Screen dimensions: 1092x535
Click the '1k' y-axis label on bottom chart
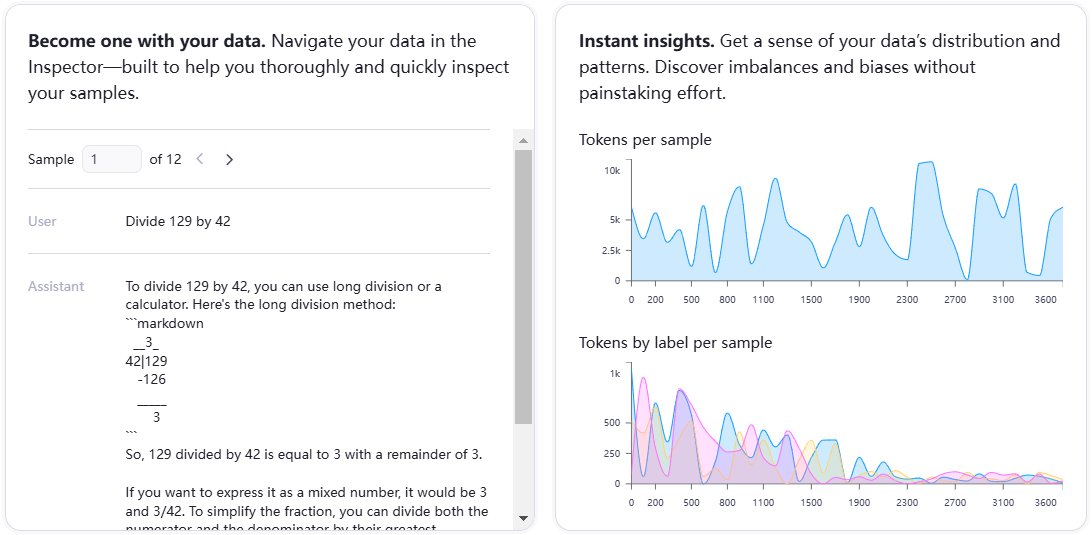[x=615, y=373]
